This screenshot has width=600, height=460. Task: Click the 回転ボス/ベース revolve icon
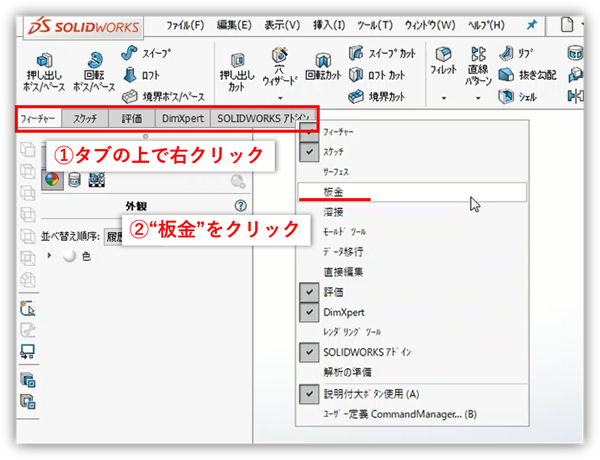point(94,60)
